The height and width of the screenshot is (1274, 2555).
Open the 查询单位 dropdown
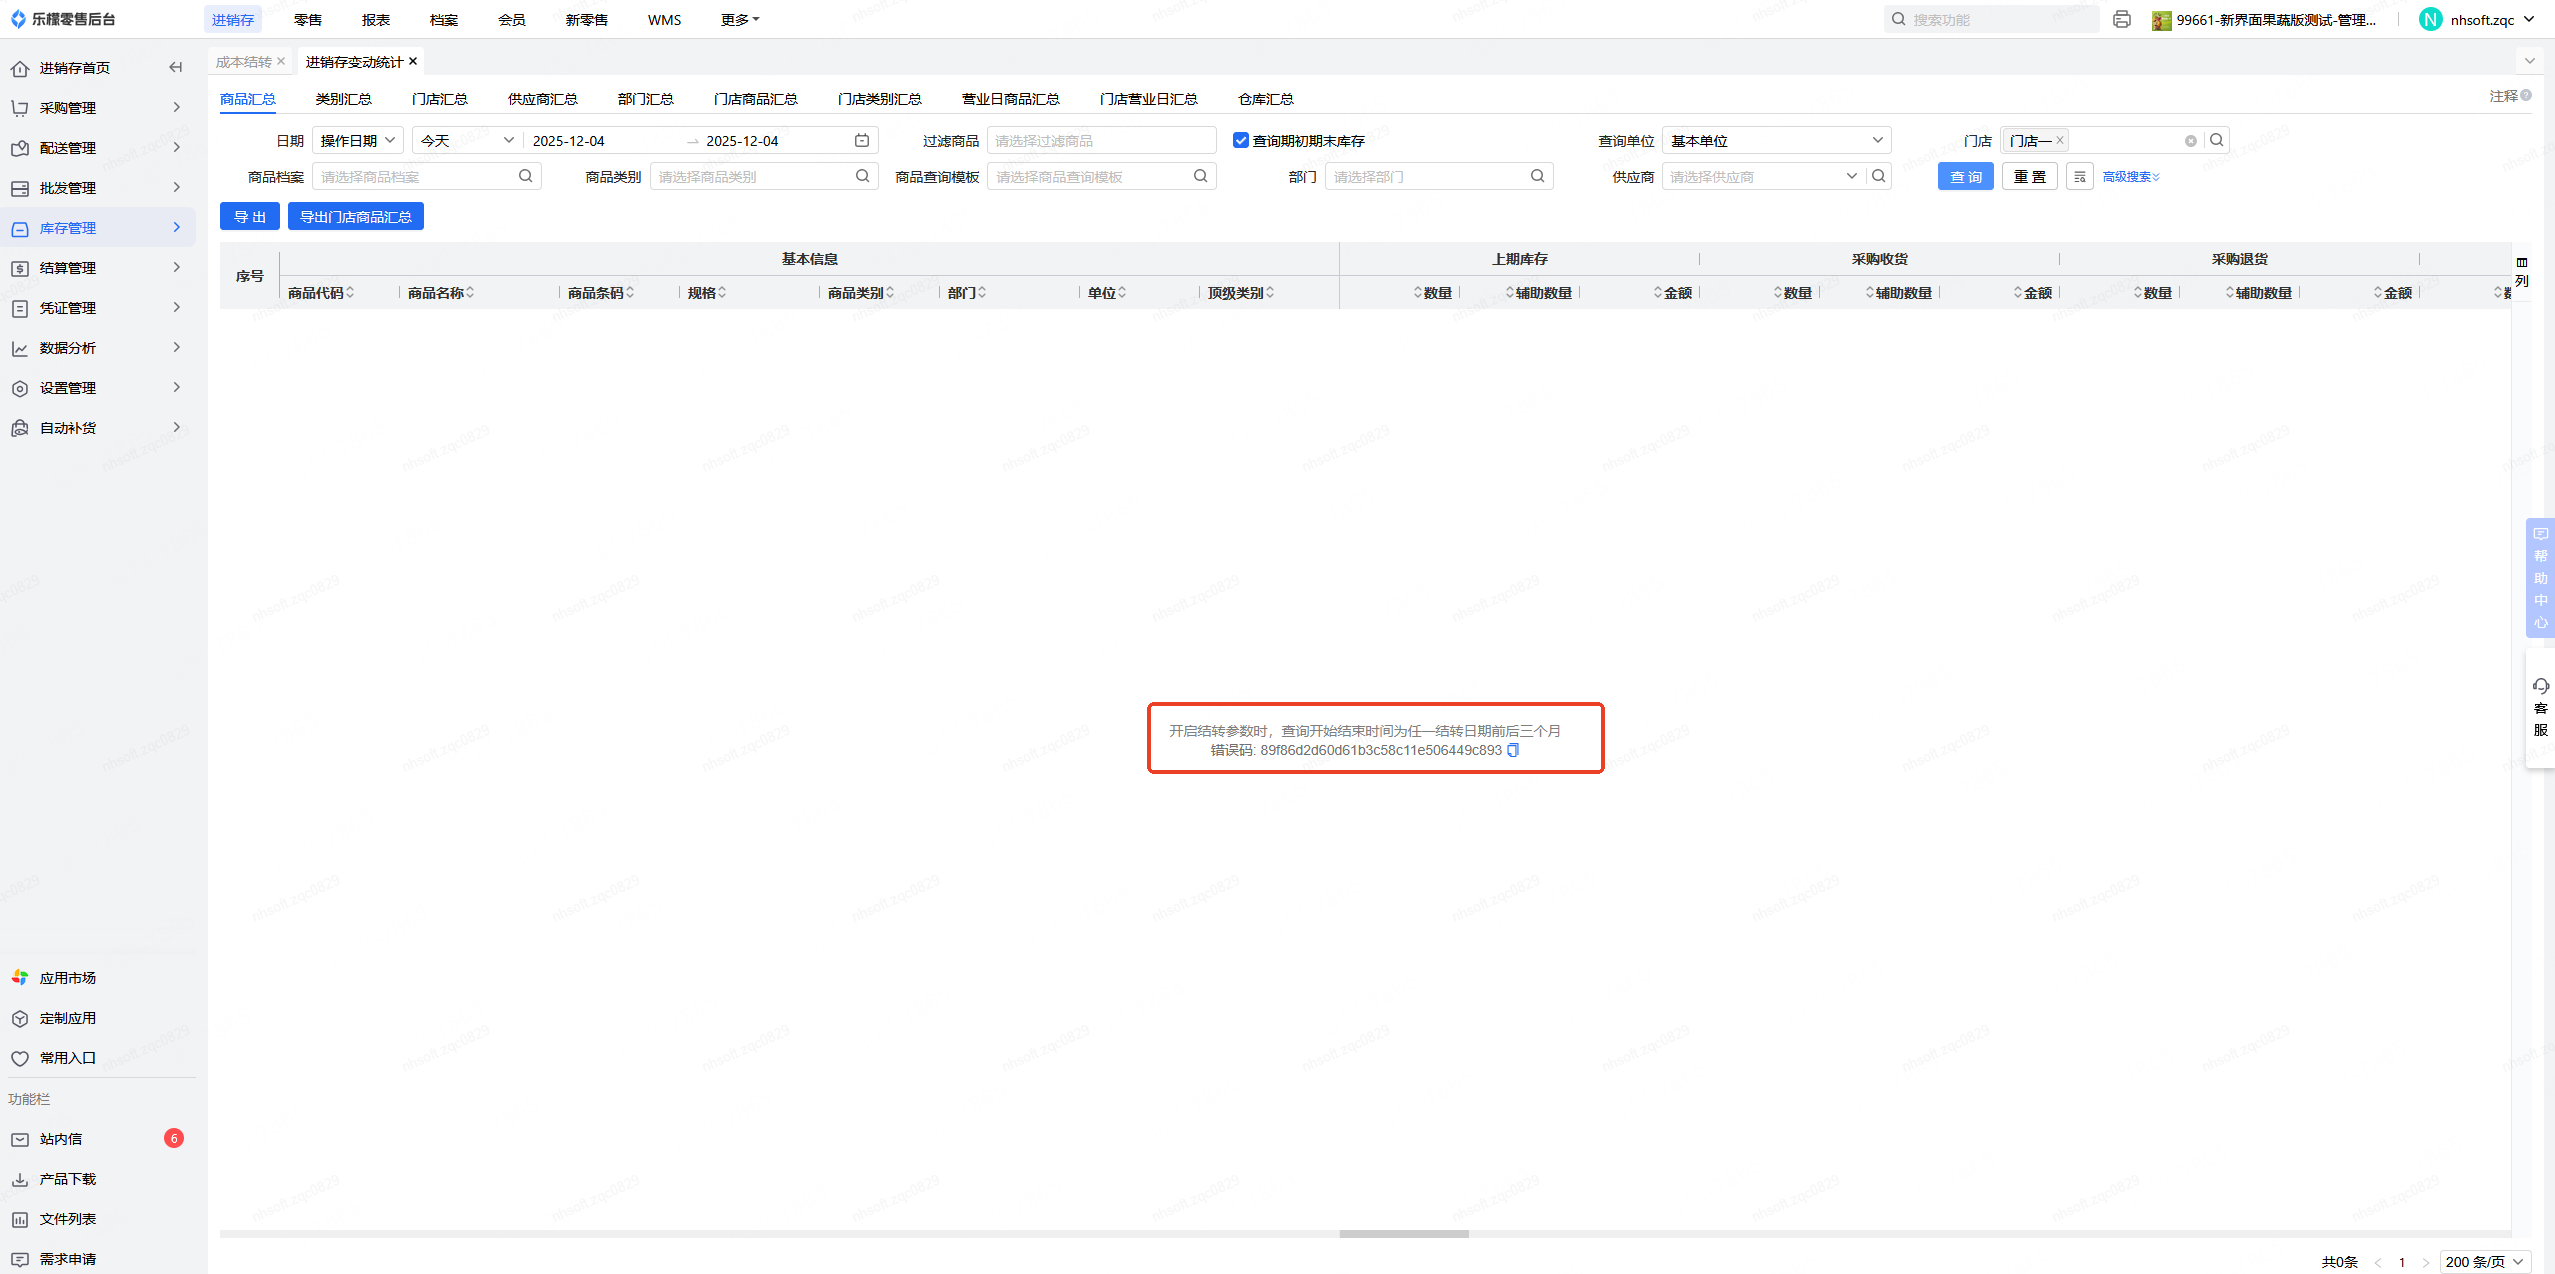1776,141
